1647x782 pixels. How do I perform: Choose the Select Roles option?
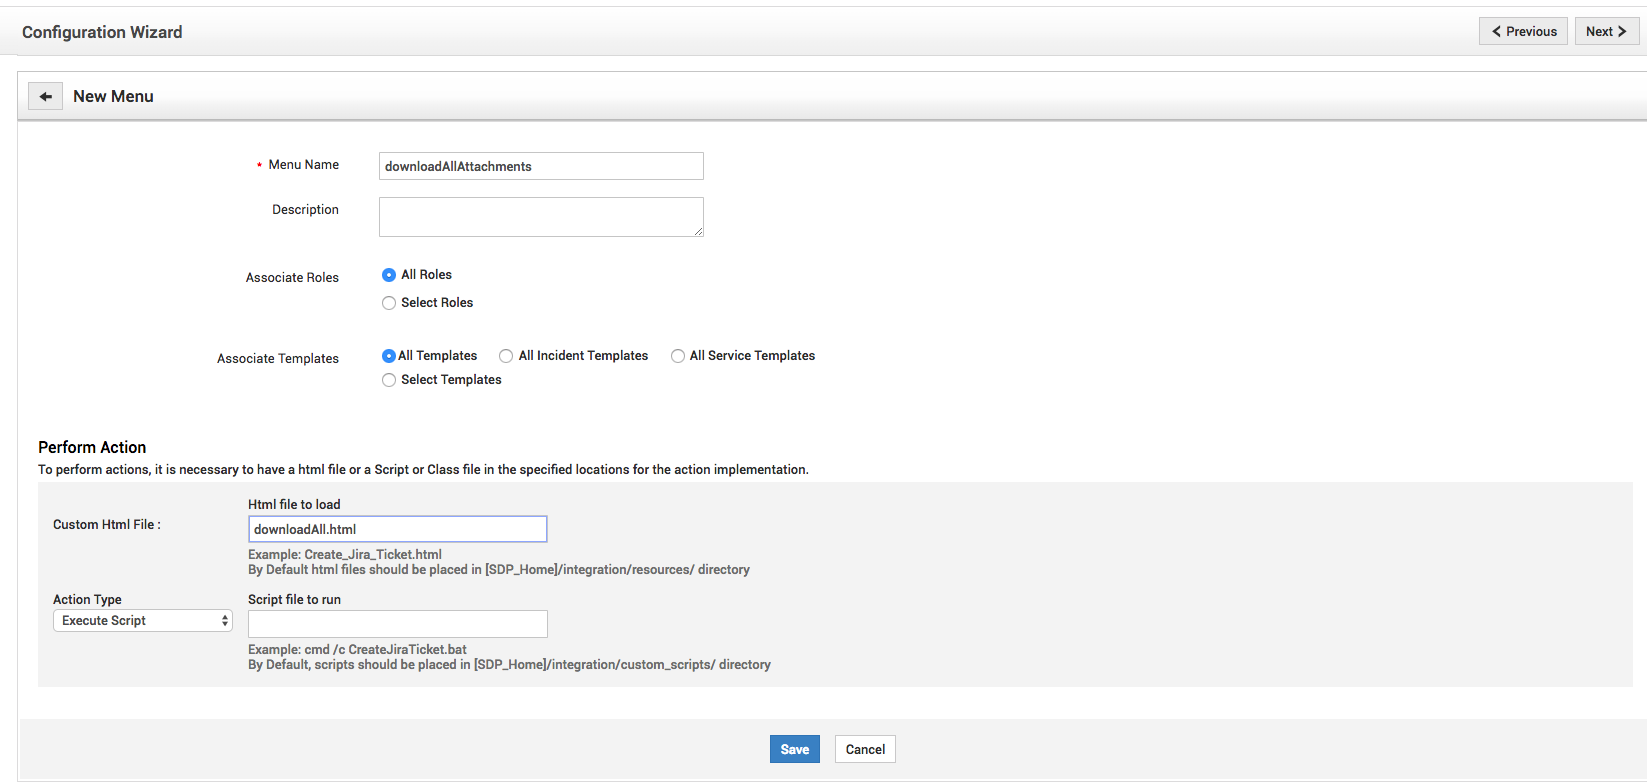[x=389, y=303]
